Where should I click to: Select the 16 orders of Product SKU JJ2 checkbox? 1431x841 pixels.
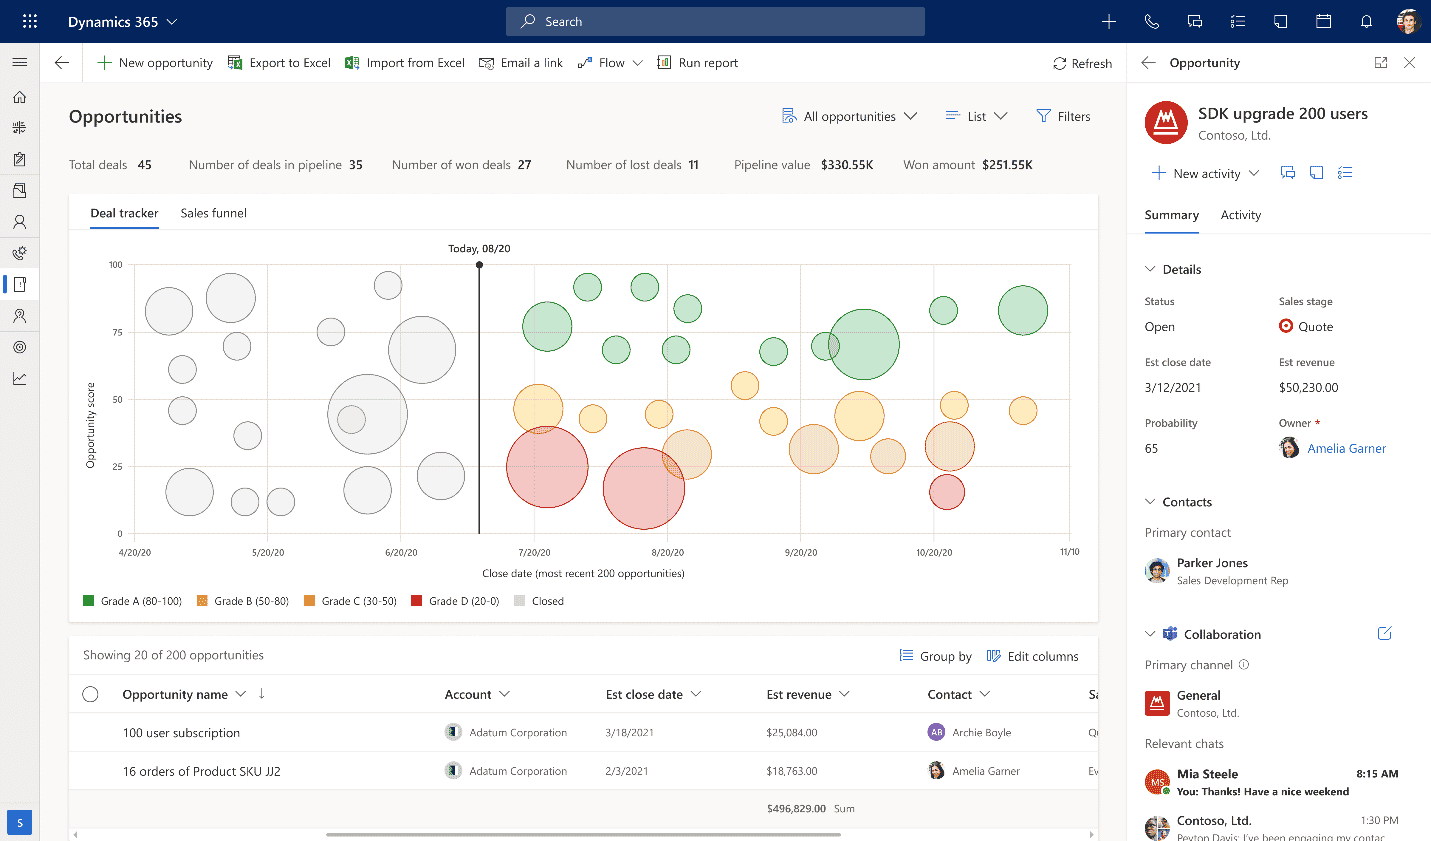pos(91,770)
